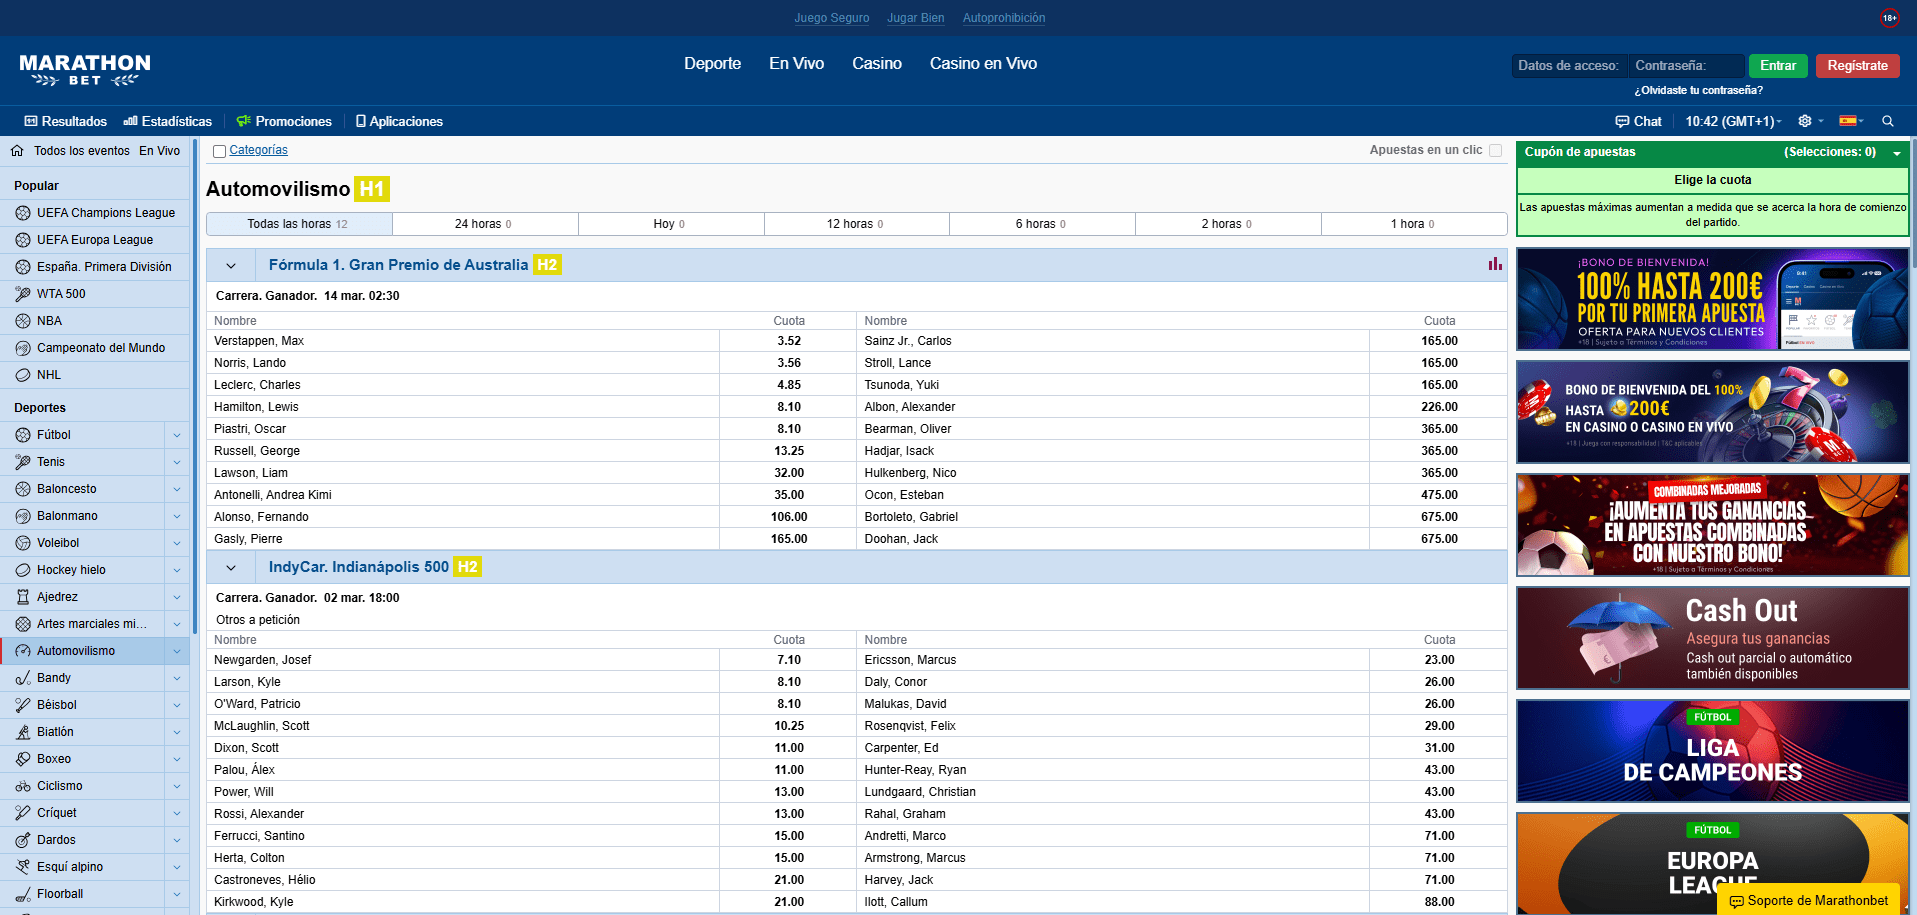
Task: Click the NBA basketball icon
Action: (23, 321)
